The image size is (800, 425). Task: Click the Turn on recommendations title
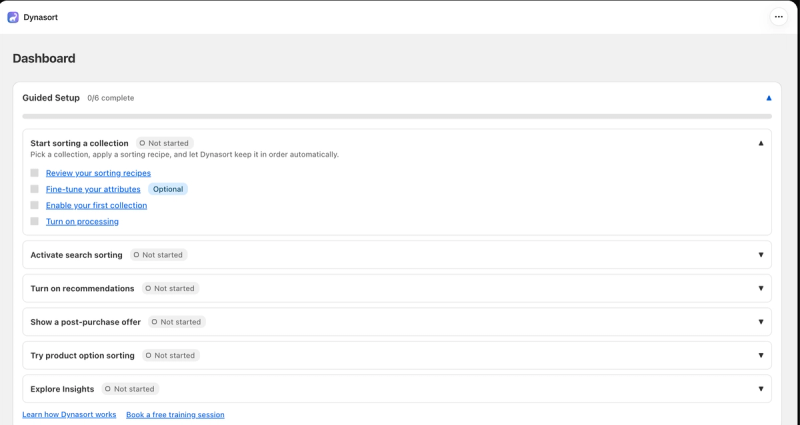pos(82,288)
